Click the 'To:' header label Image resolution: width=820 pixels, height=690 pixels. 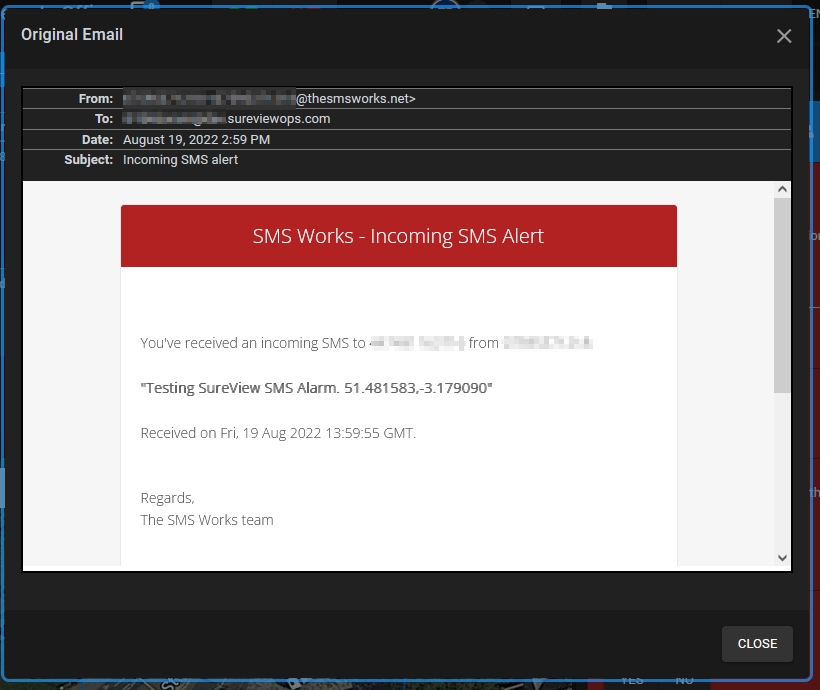104,119
